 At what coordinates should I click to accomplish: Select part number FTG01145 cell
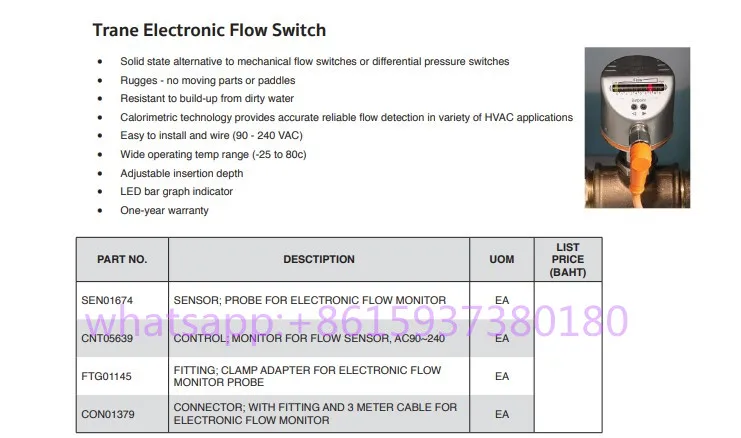click(107, 376)
